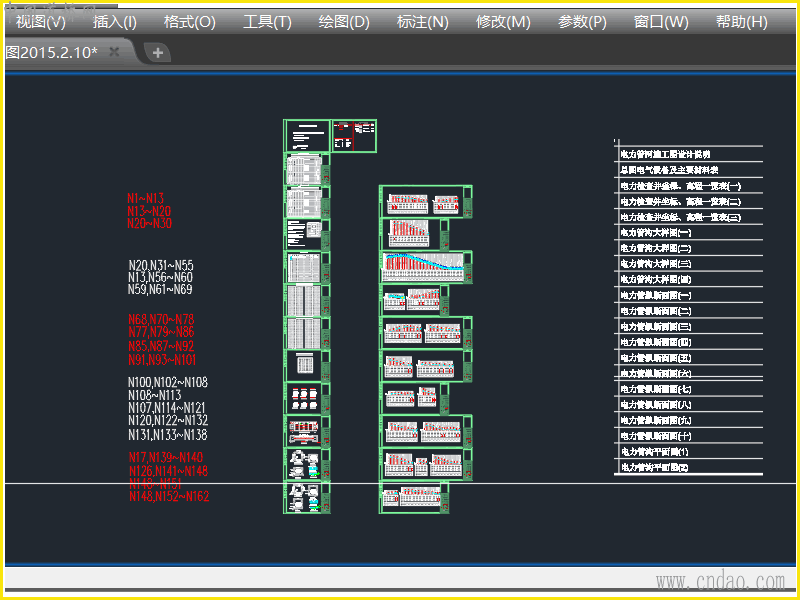This screenshot has height=600, width=800.
Task: Click table row 电力管纵断面图(九)
Action: point(689,420)
